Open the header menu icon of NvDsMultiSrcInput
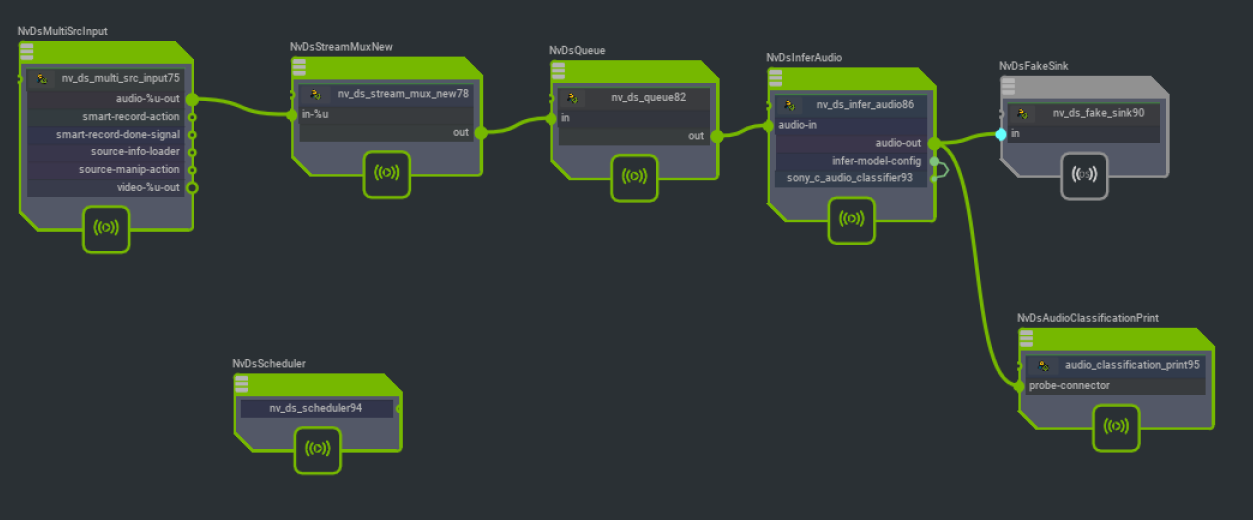The width and height of the screenshot is (1253, 520). point(27,52)
